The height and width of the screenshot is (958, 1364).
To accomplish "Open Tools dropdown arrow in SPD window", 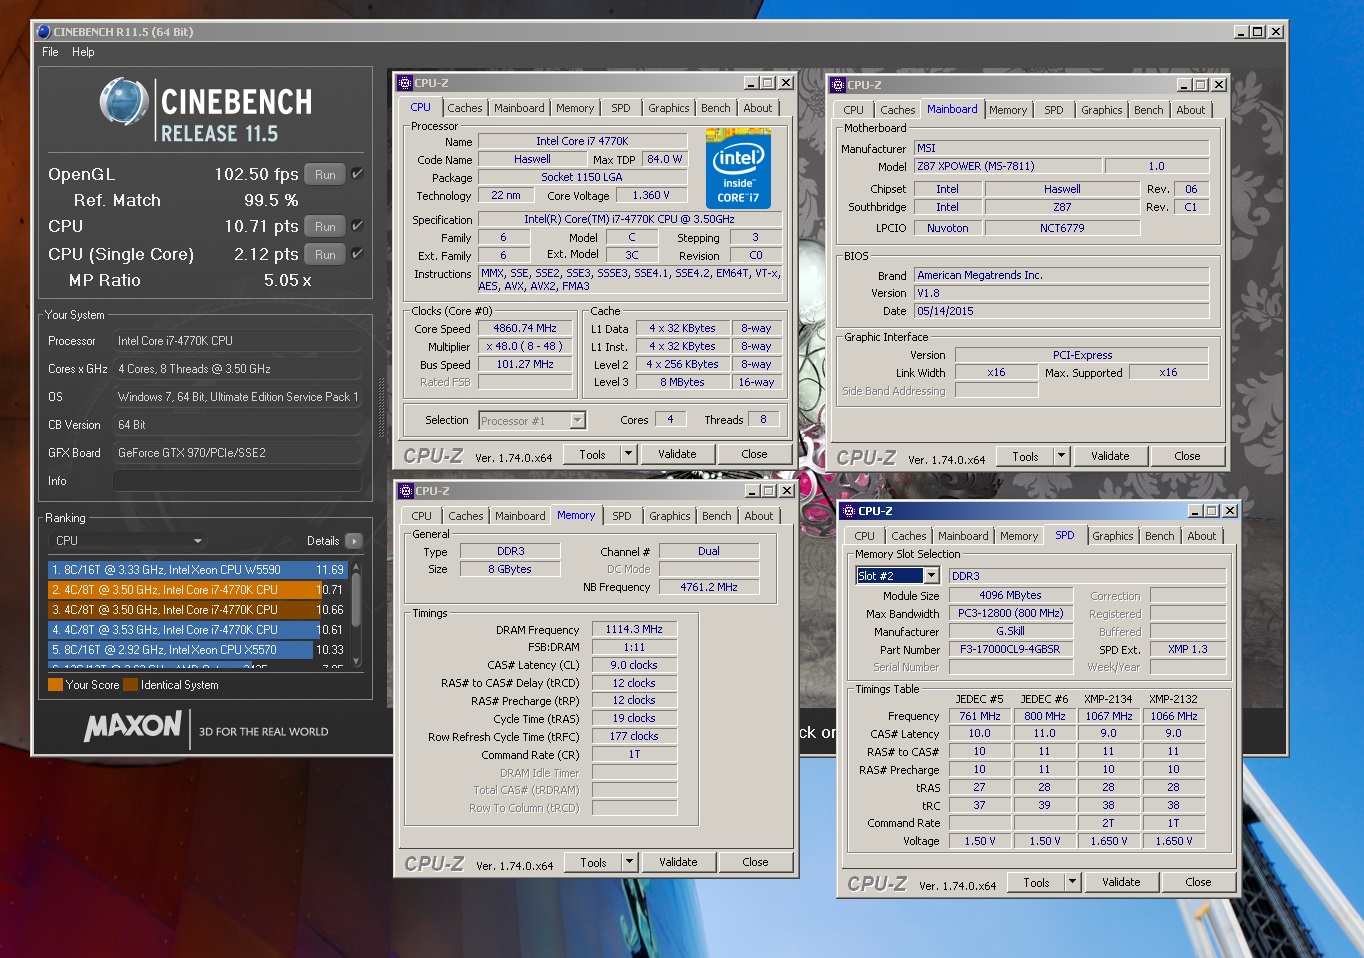I will 1073,883.
